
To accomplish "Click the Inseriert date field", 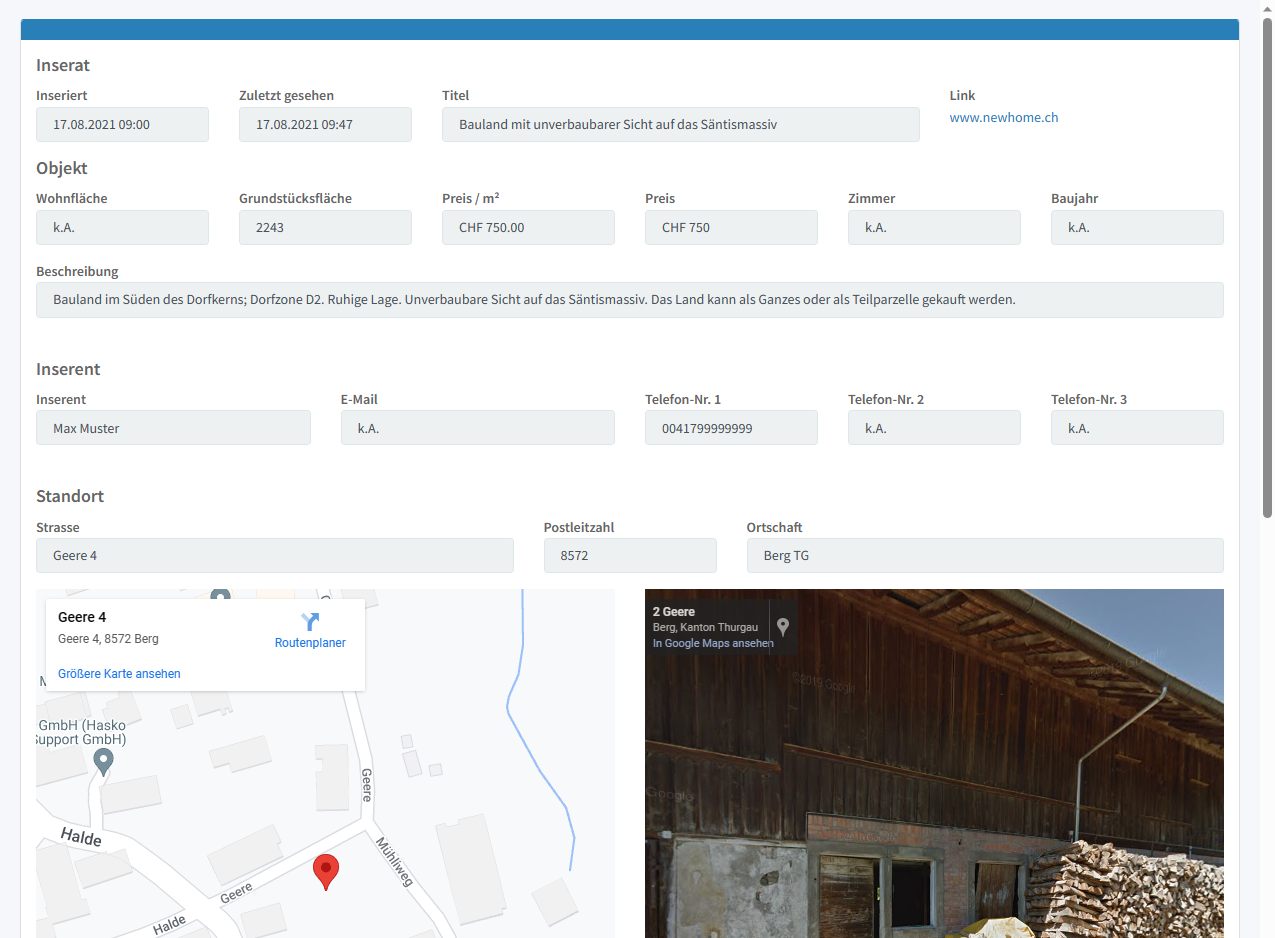I will point(122,125).
